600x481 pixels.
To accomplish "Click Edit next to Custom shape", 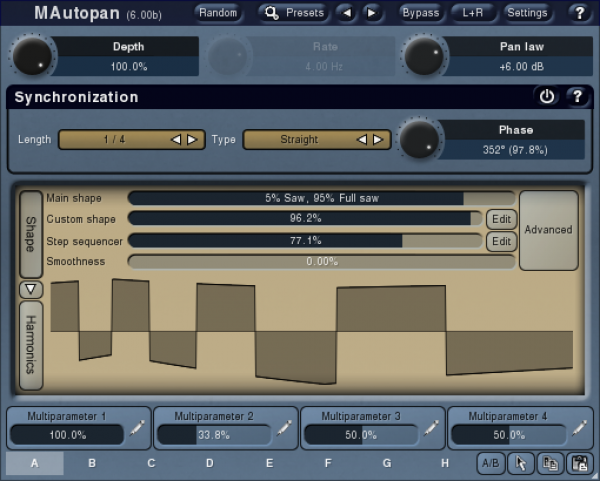I will (x=501, y=219).
